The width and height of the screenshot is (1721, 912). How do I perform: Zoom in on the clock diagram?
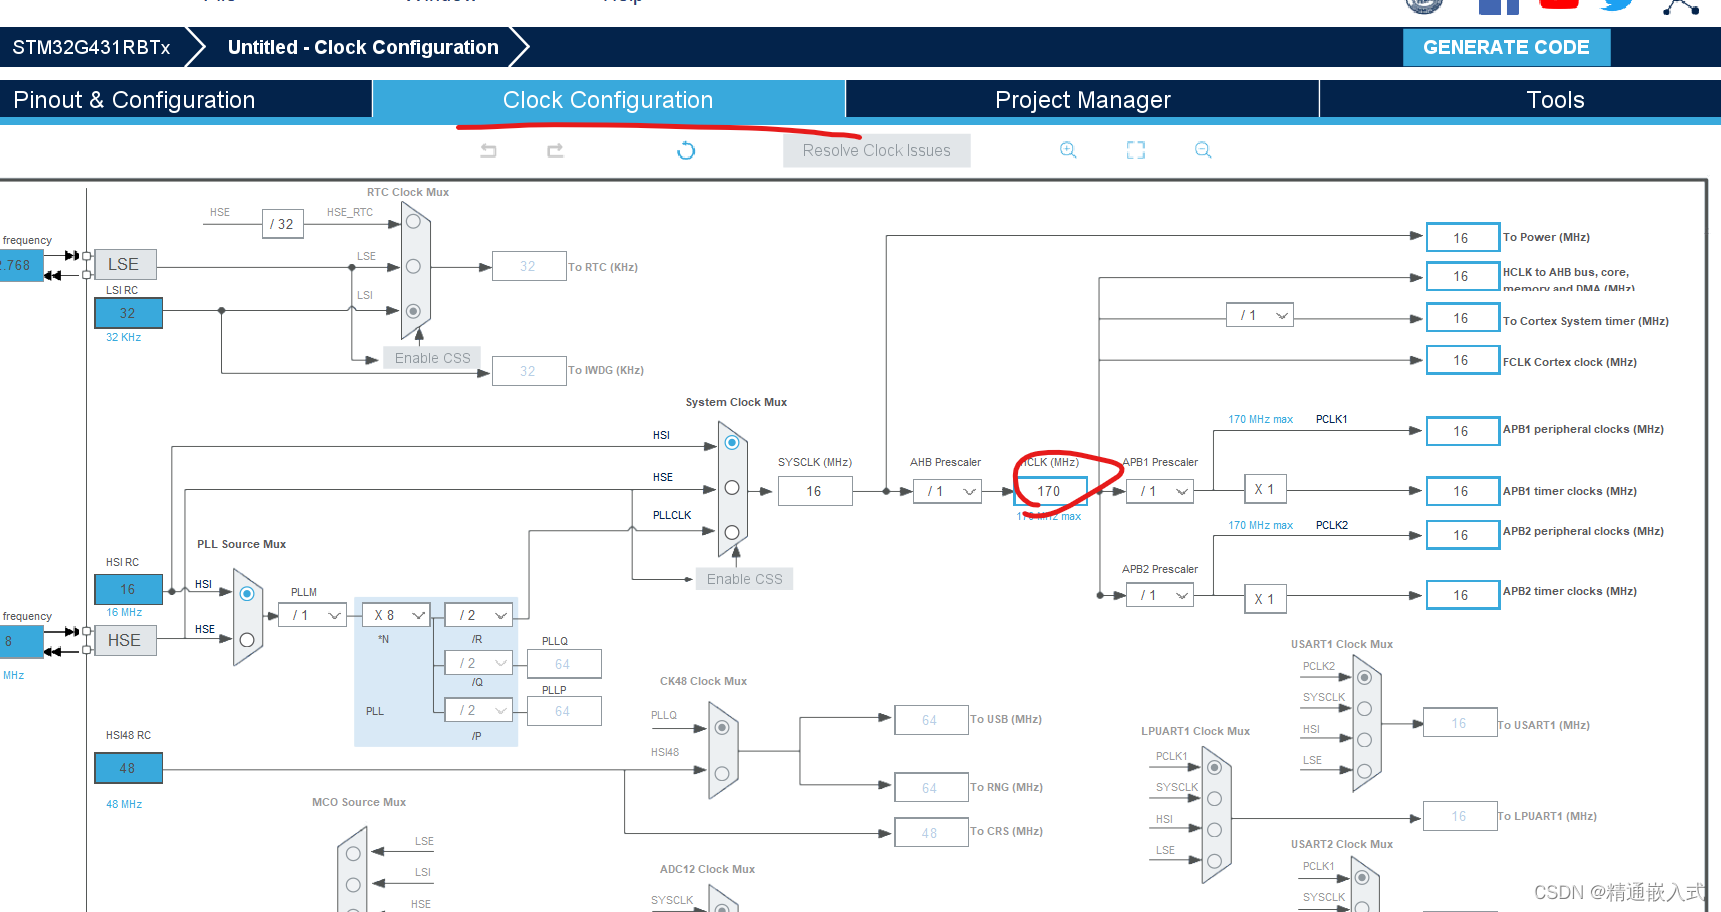pos(1068,150)
